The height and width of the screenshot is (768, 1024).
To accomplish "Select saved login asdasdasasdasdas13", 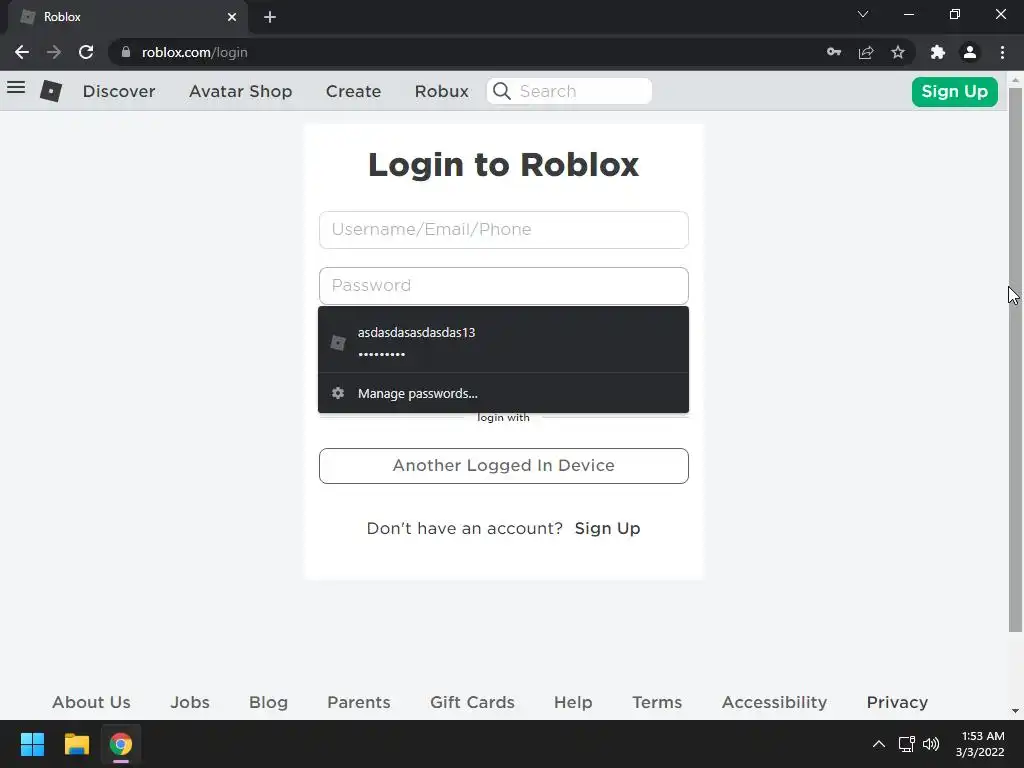I will coord(504,342).
